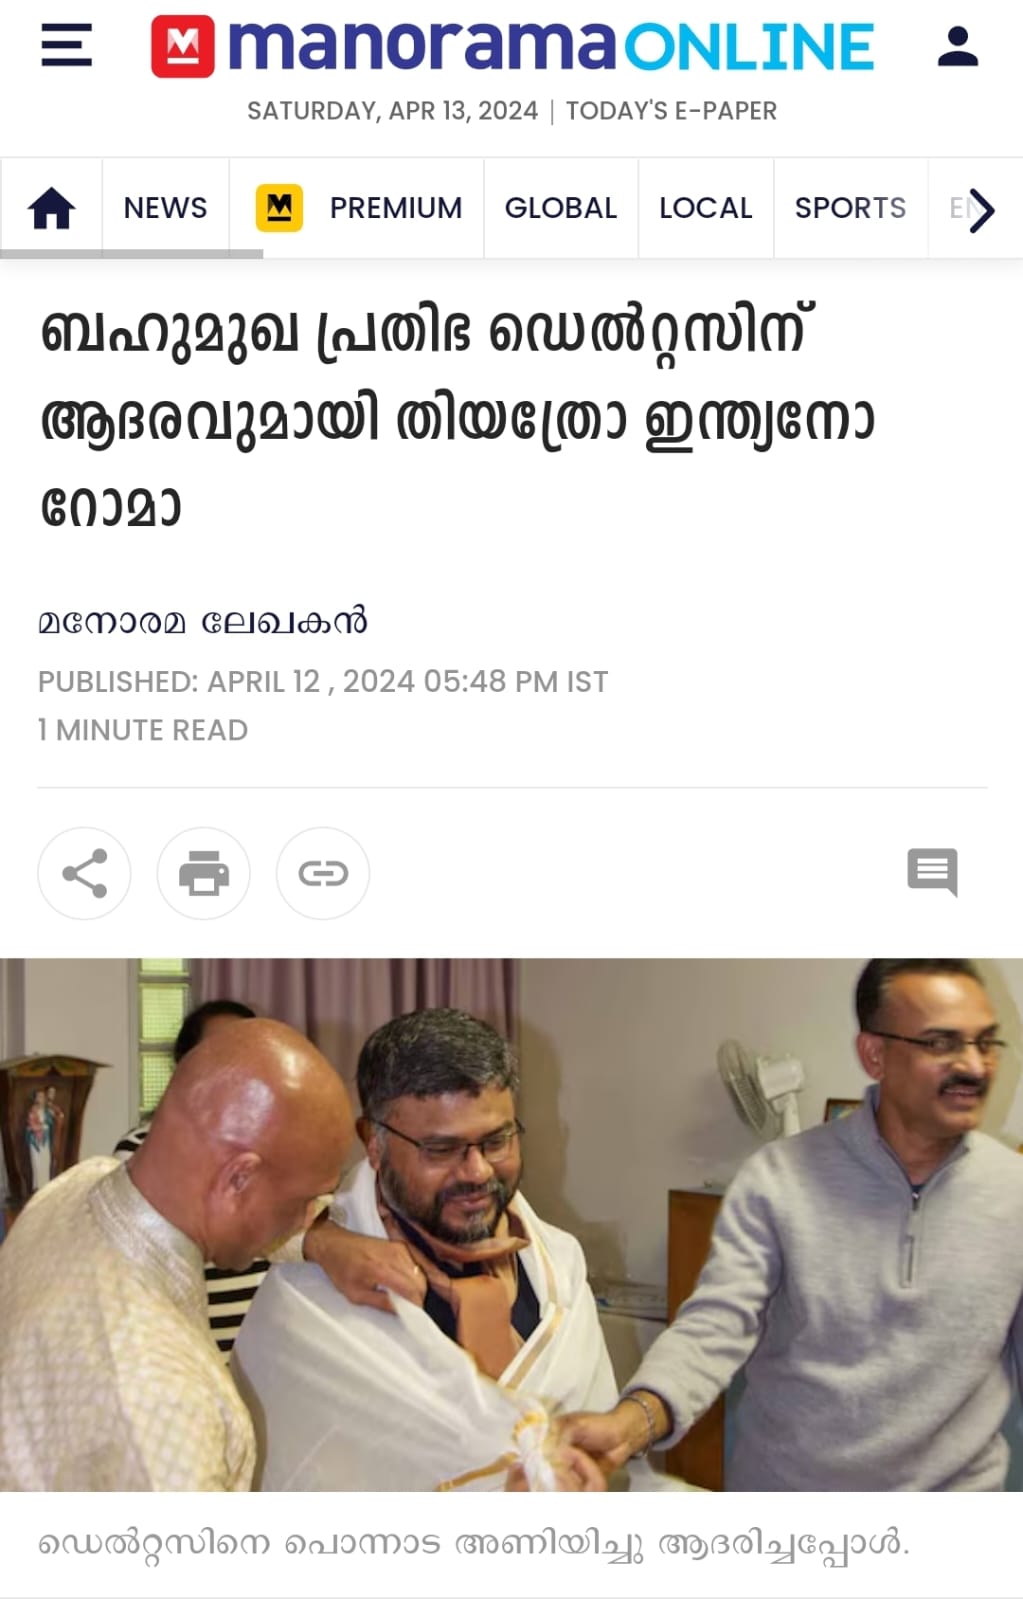The width and height of the screenshot is (1023, 1600).
Task: Print the article with printer icon
Action: coord(203,873)
